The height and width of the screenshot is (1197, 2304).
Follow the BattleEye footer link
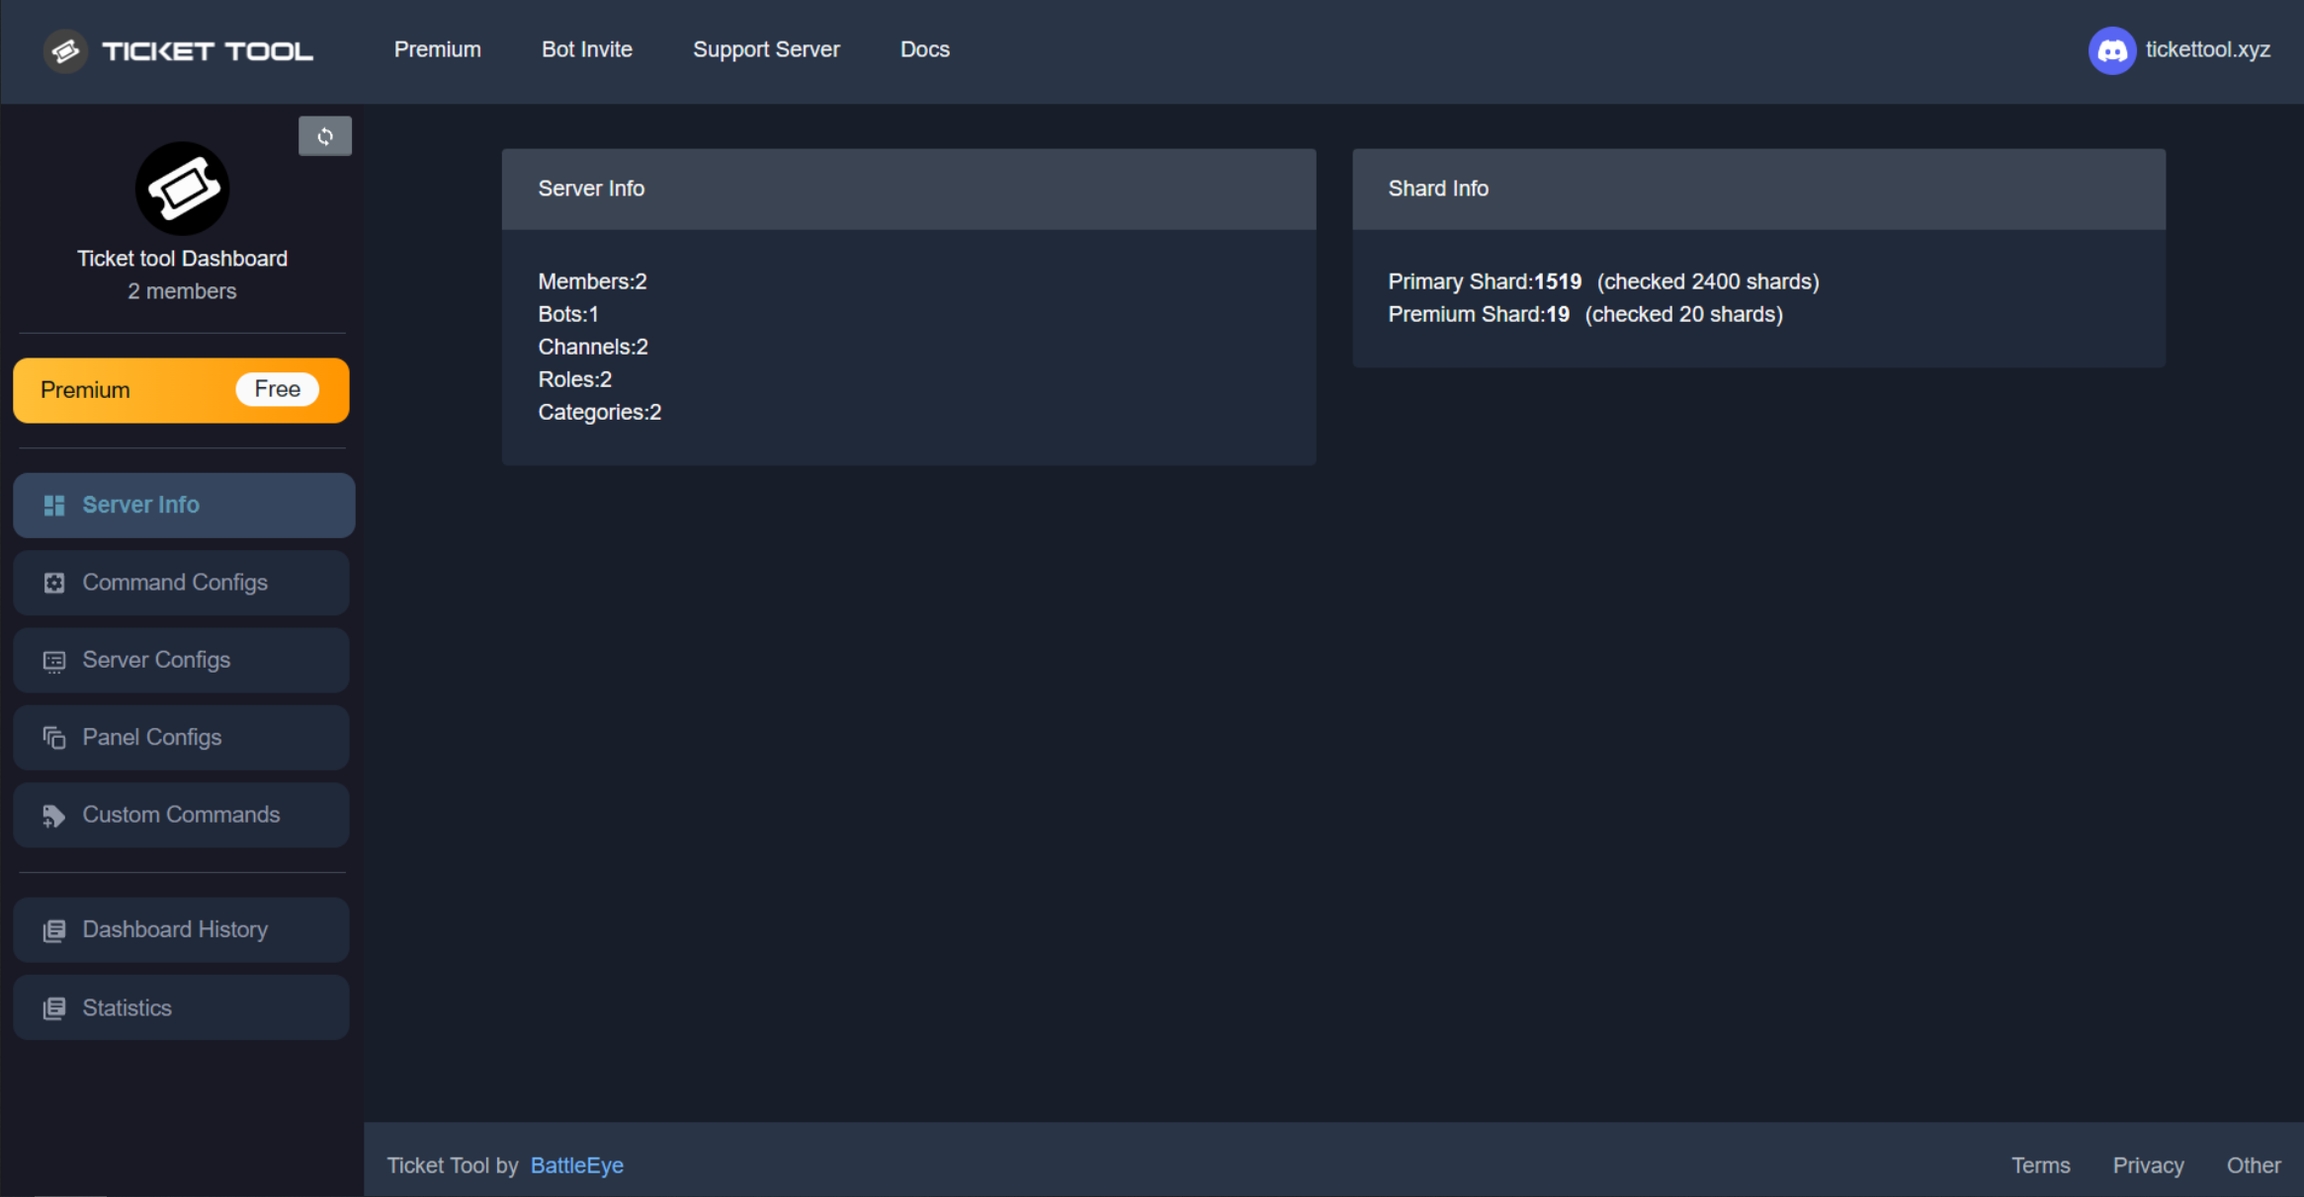tap(577, 1165)
